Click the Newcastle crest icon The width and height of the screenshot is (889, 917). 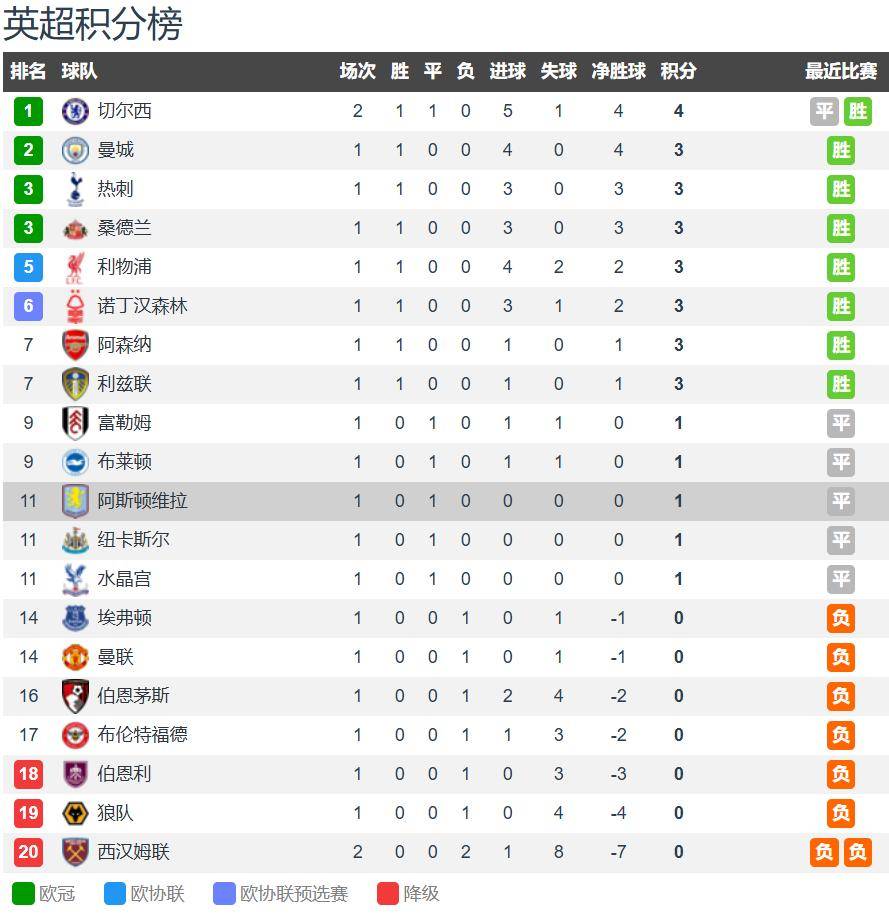75,540
